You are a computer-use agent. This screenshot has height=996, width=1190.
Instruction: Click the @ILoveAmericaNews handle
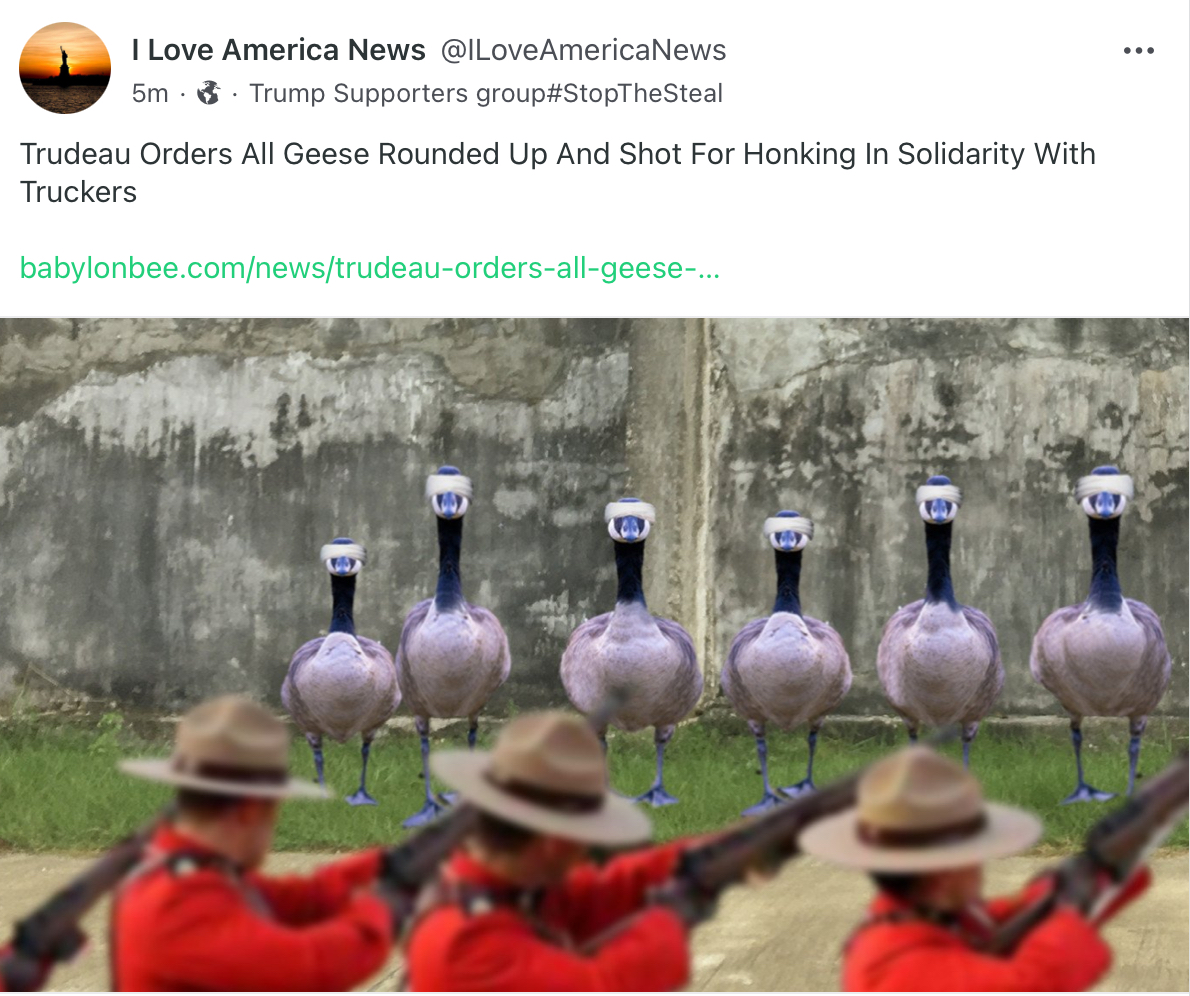[x=583, y=50]
